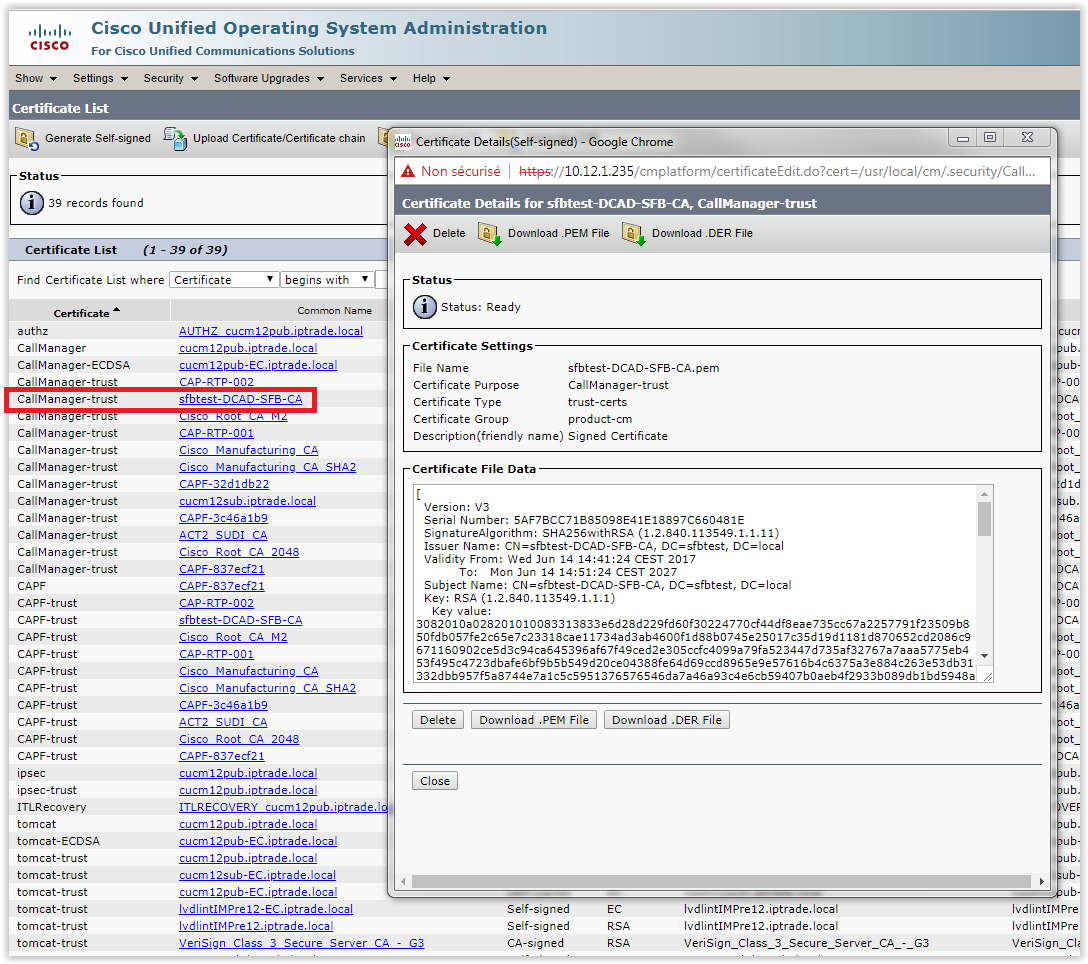Click the Certificate column header

(81, 313)
